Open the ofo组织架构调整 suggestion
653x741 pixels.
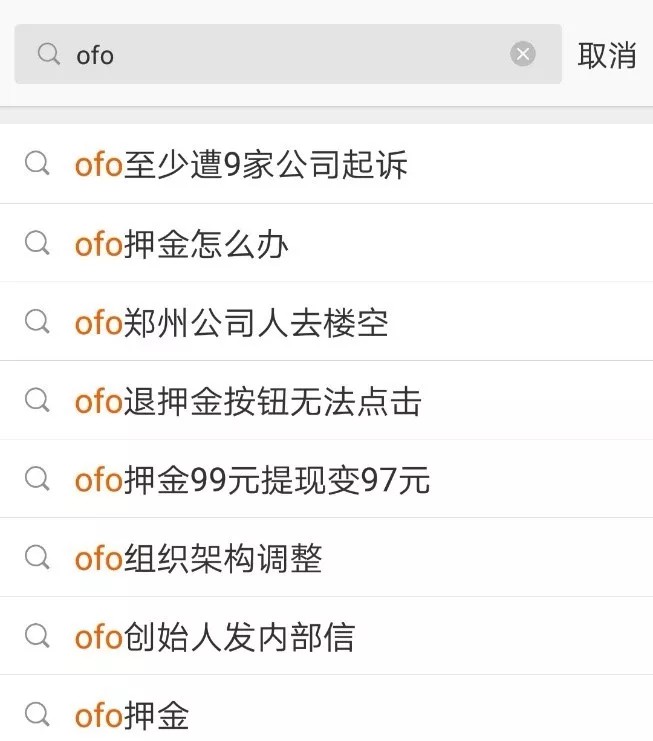point(198,558)
